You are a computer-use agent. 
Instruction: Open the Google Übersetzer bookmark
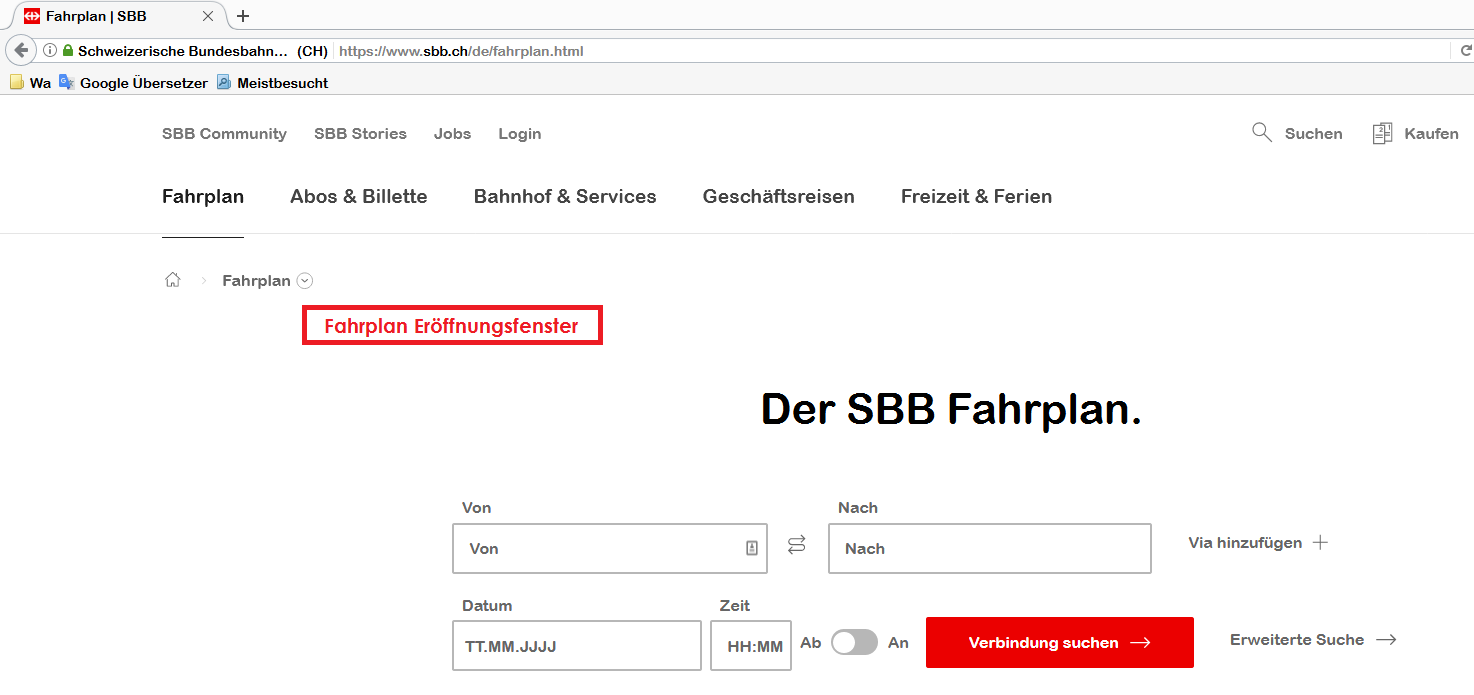click(133, 83)
